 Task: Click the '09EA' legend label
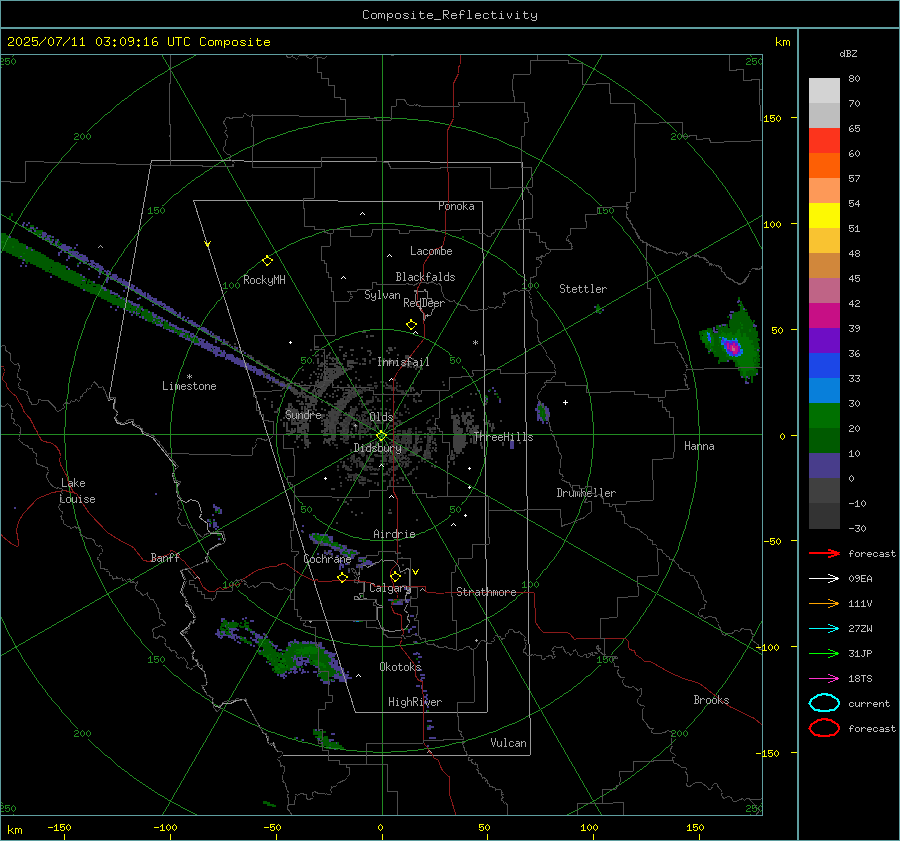860,579
